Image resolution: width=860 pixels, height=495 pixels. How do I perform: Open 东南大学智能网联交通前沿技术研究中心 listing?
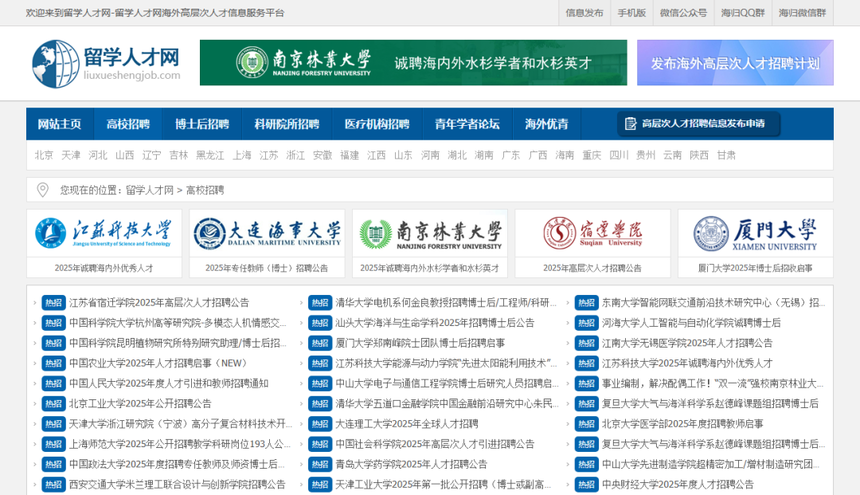pos(713,303)
